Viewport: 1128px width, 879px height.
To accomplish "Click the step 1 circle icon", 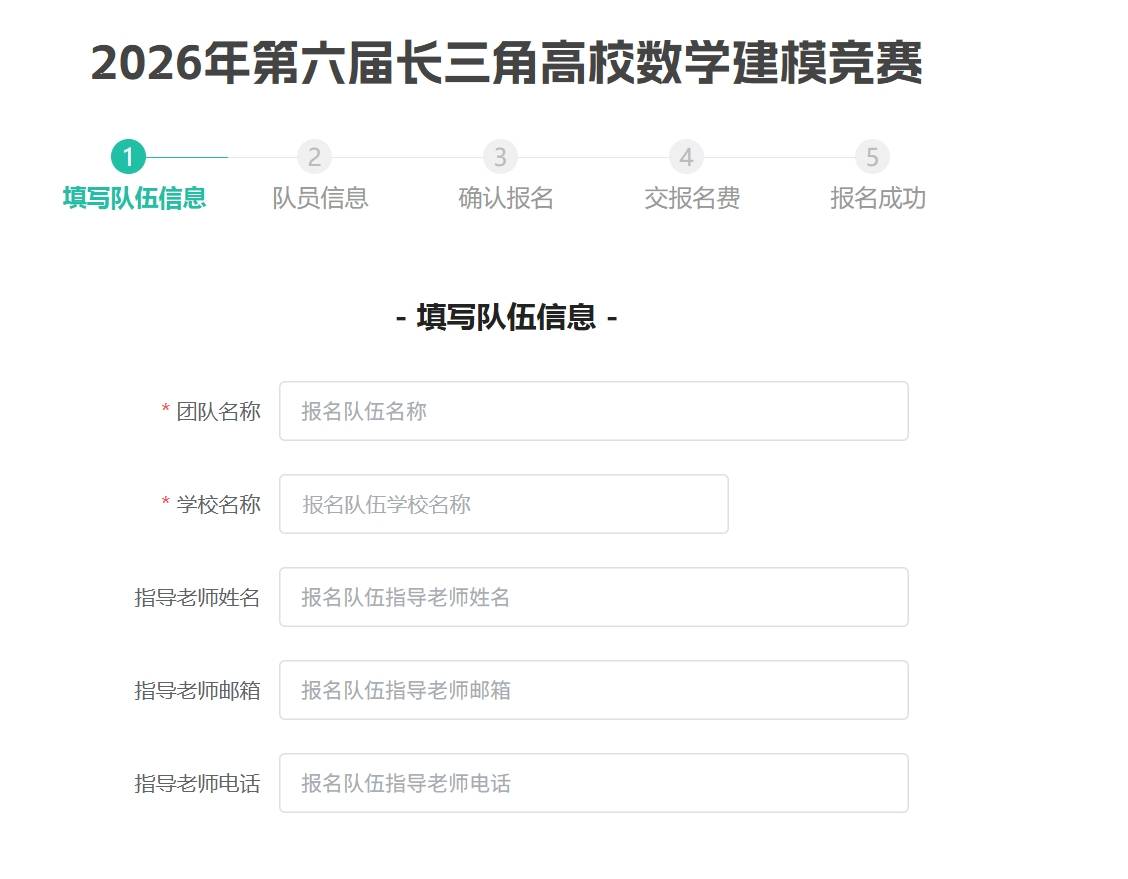I will tap(128, 157).
